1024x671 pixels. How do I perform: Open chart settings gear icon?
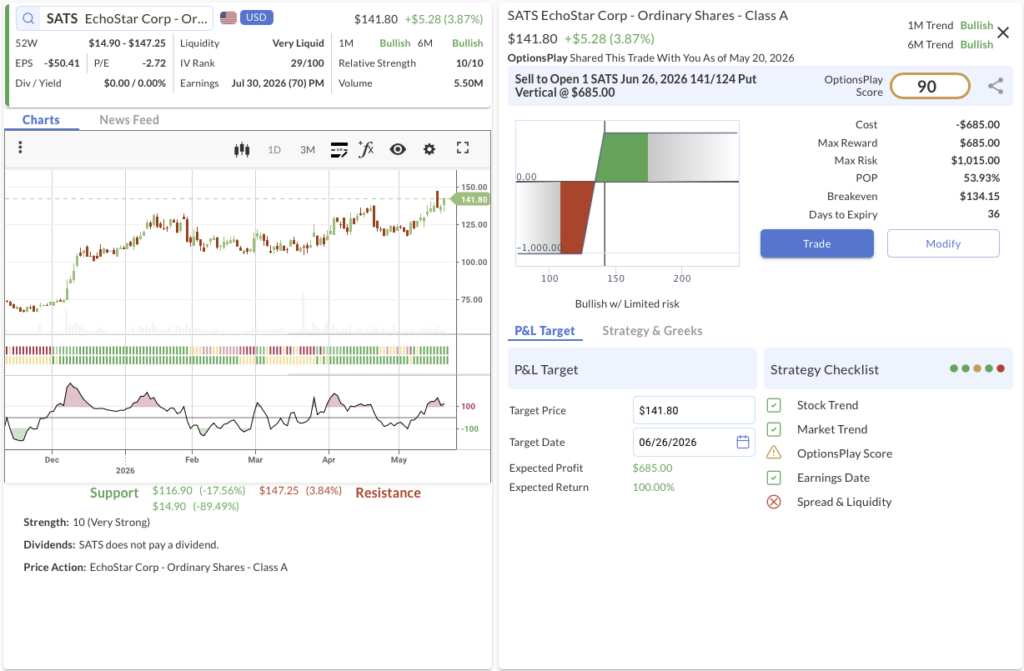tap(429, 149)
